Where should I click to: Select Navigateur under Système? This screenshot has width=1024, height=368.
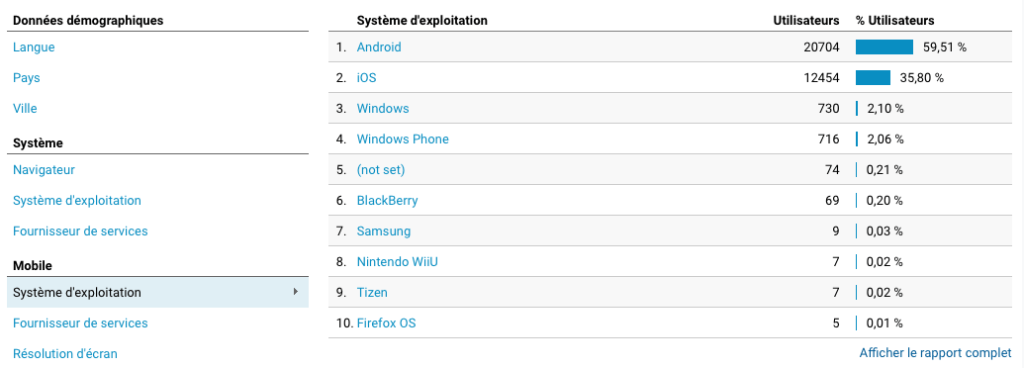(44, 170)
